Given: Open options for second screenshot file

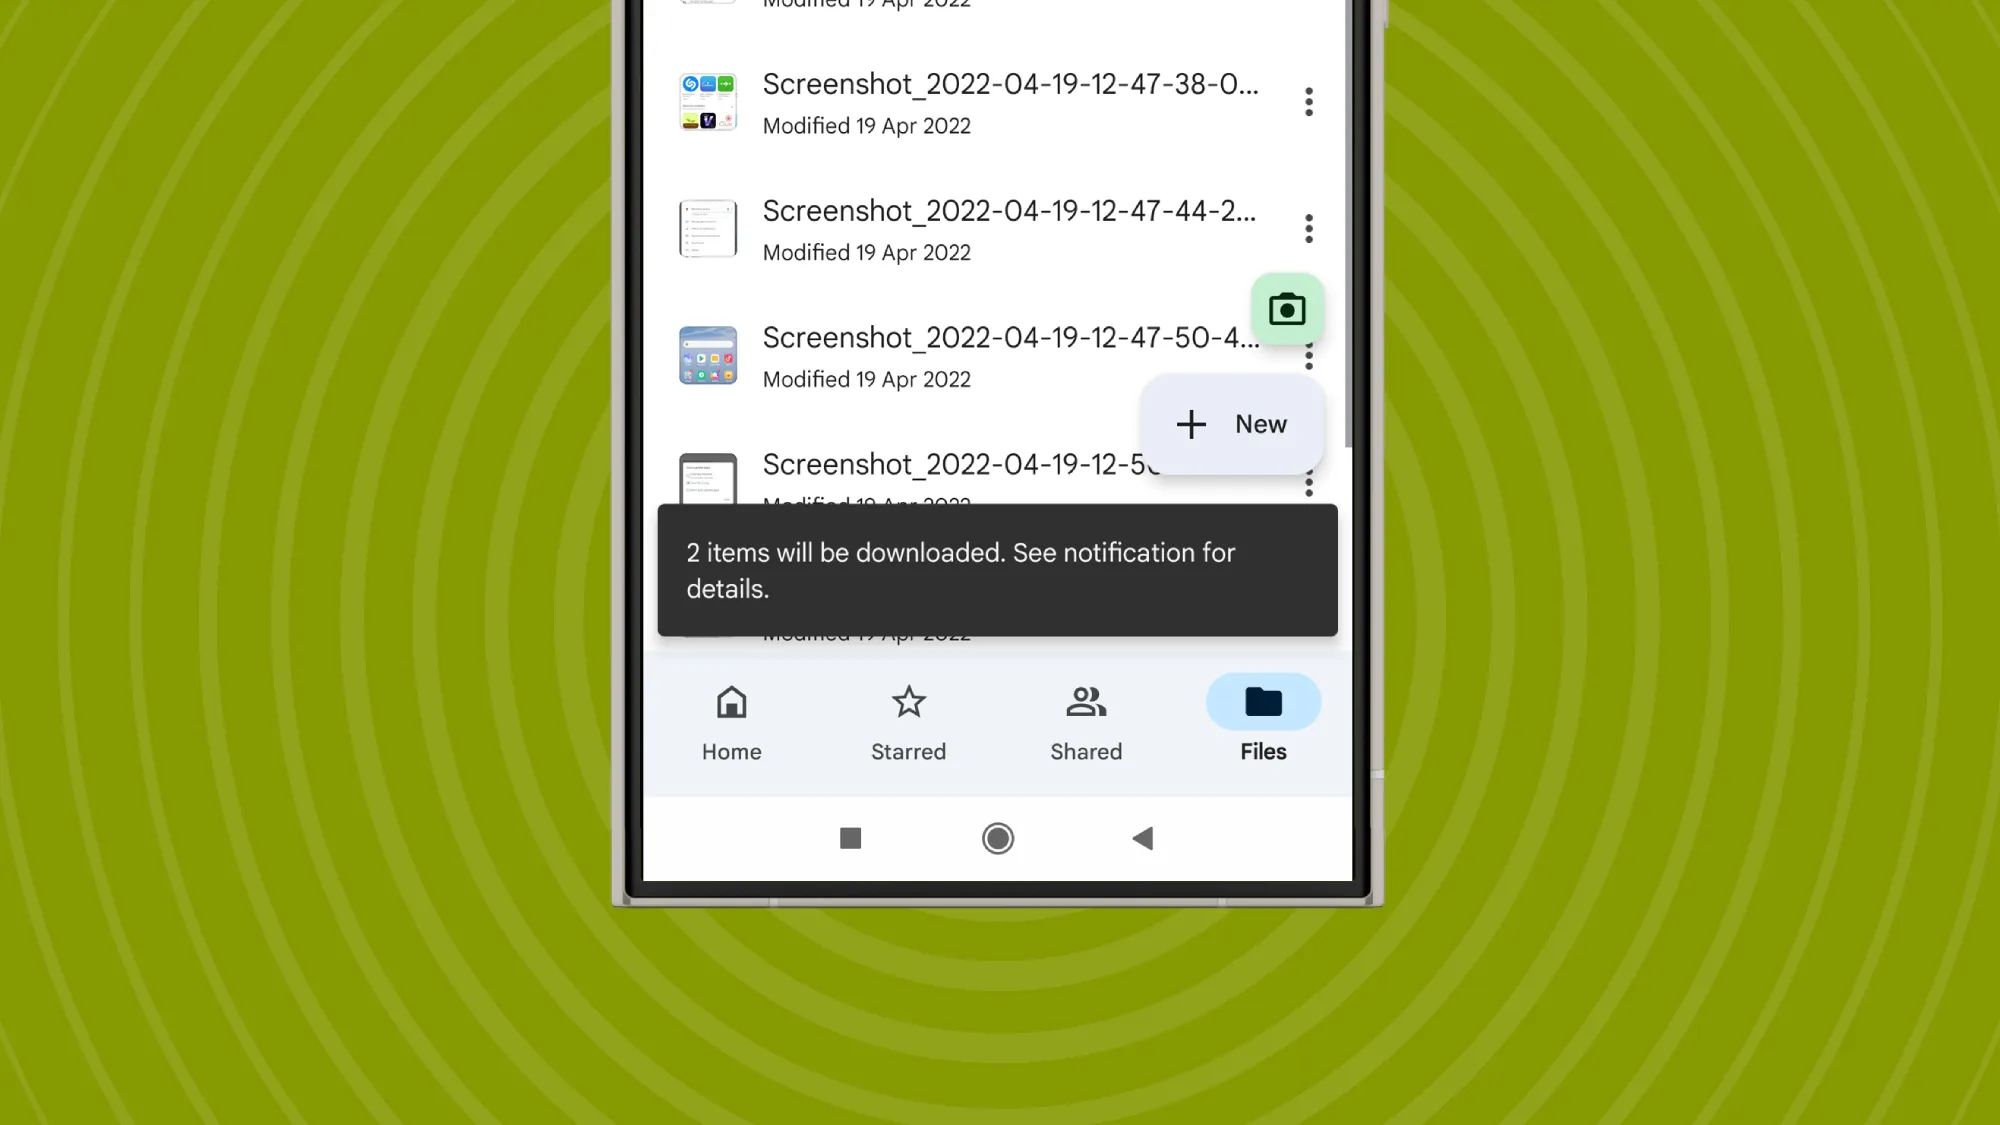Looking at the screenshot, I should (1308, 228).
